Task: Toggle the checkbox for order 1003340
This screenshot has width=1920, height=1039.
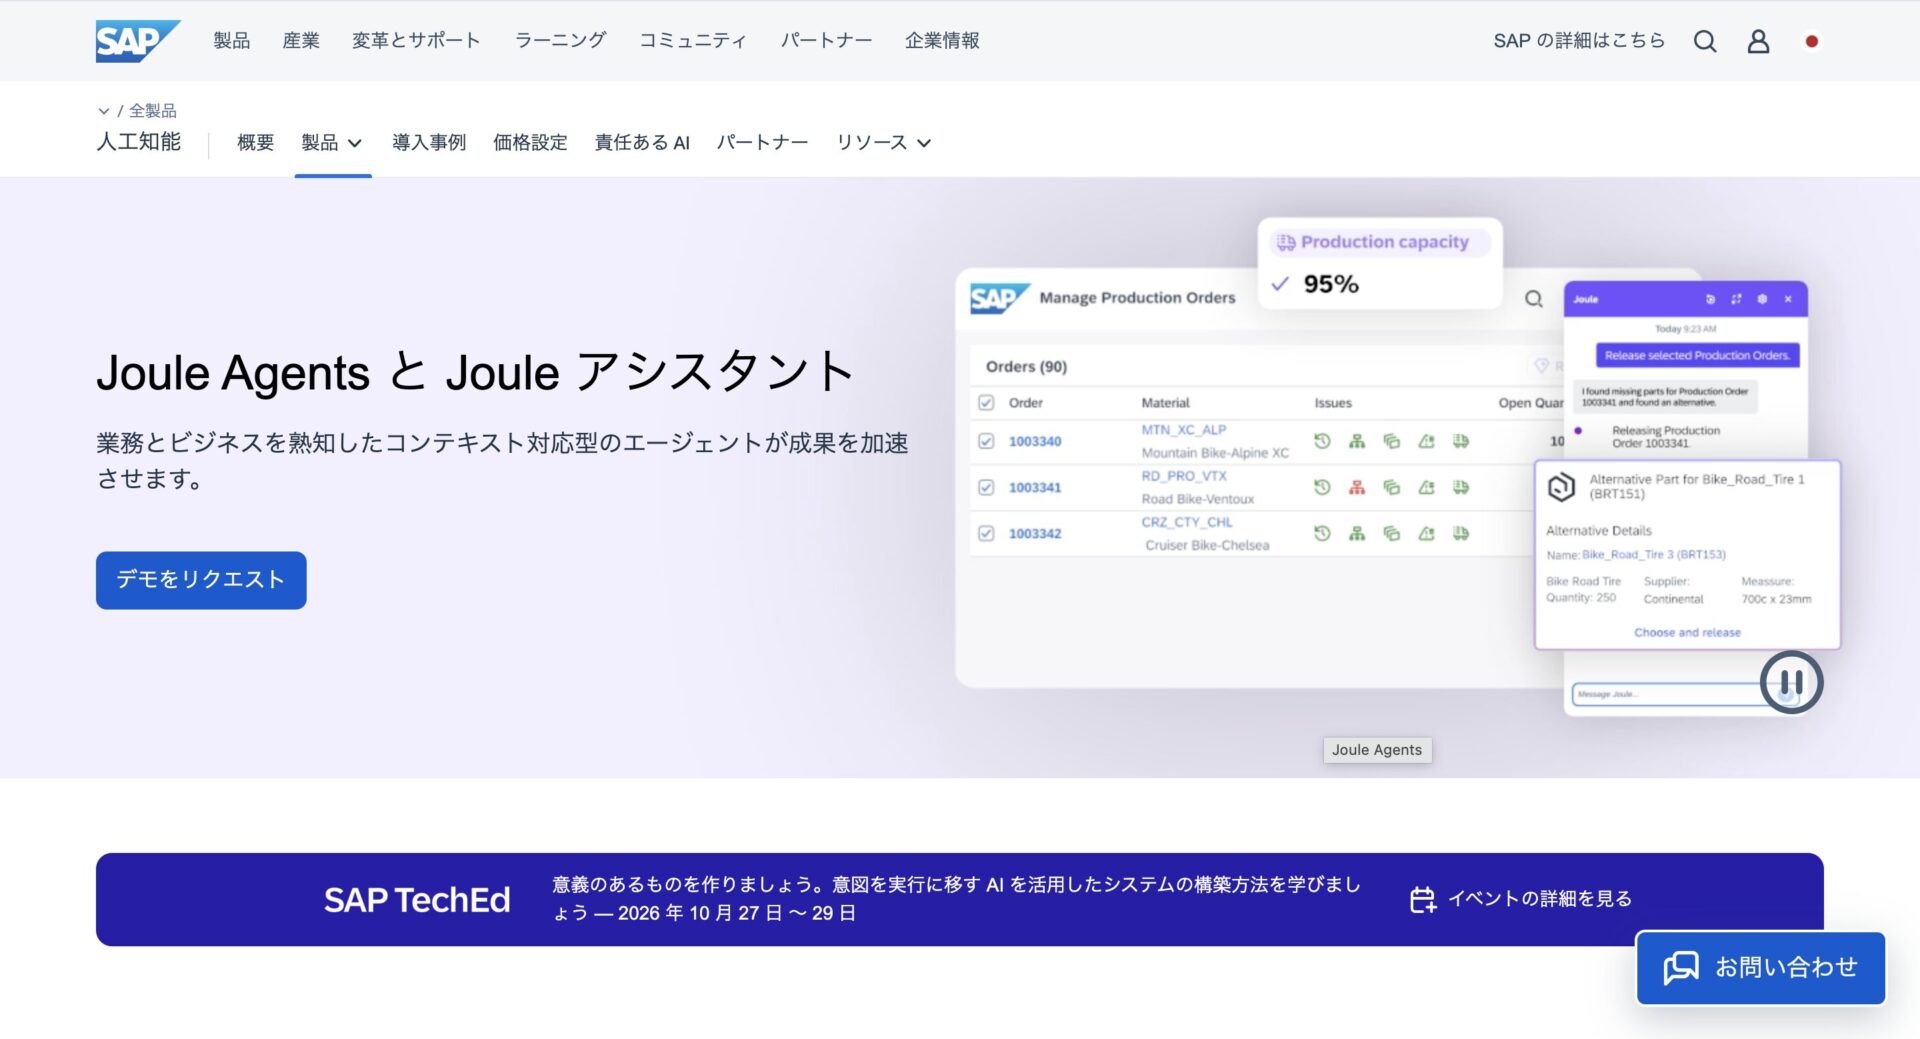Action: click(x=986, y=441)
